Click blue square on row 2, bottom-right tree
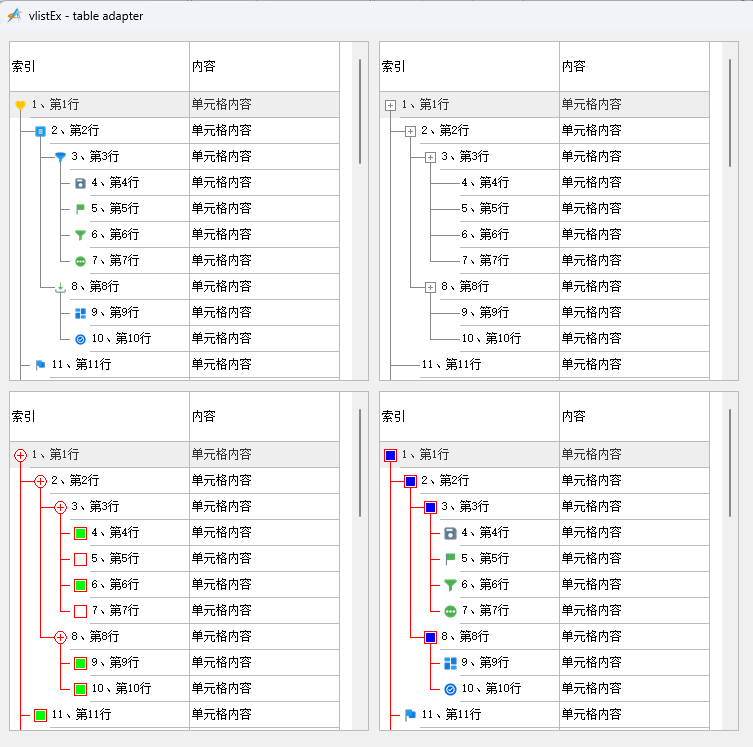This screenshot has height=747, width=753. pos(410,481)
